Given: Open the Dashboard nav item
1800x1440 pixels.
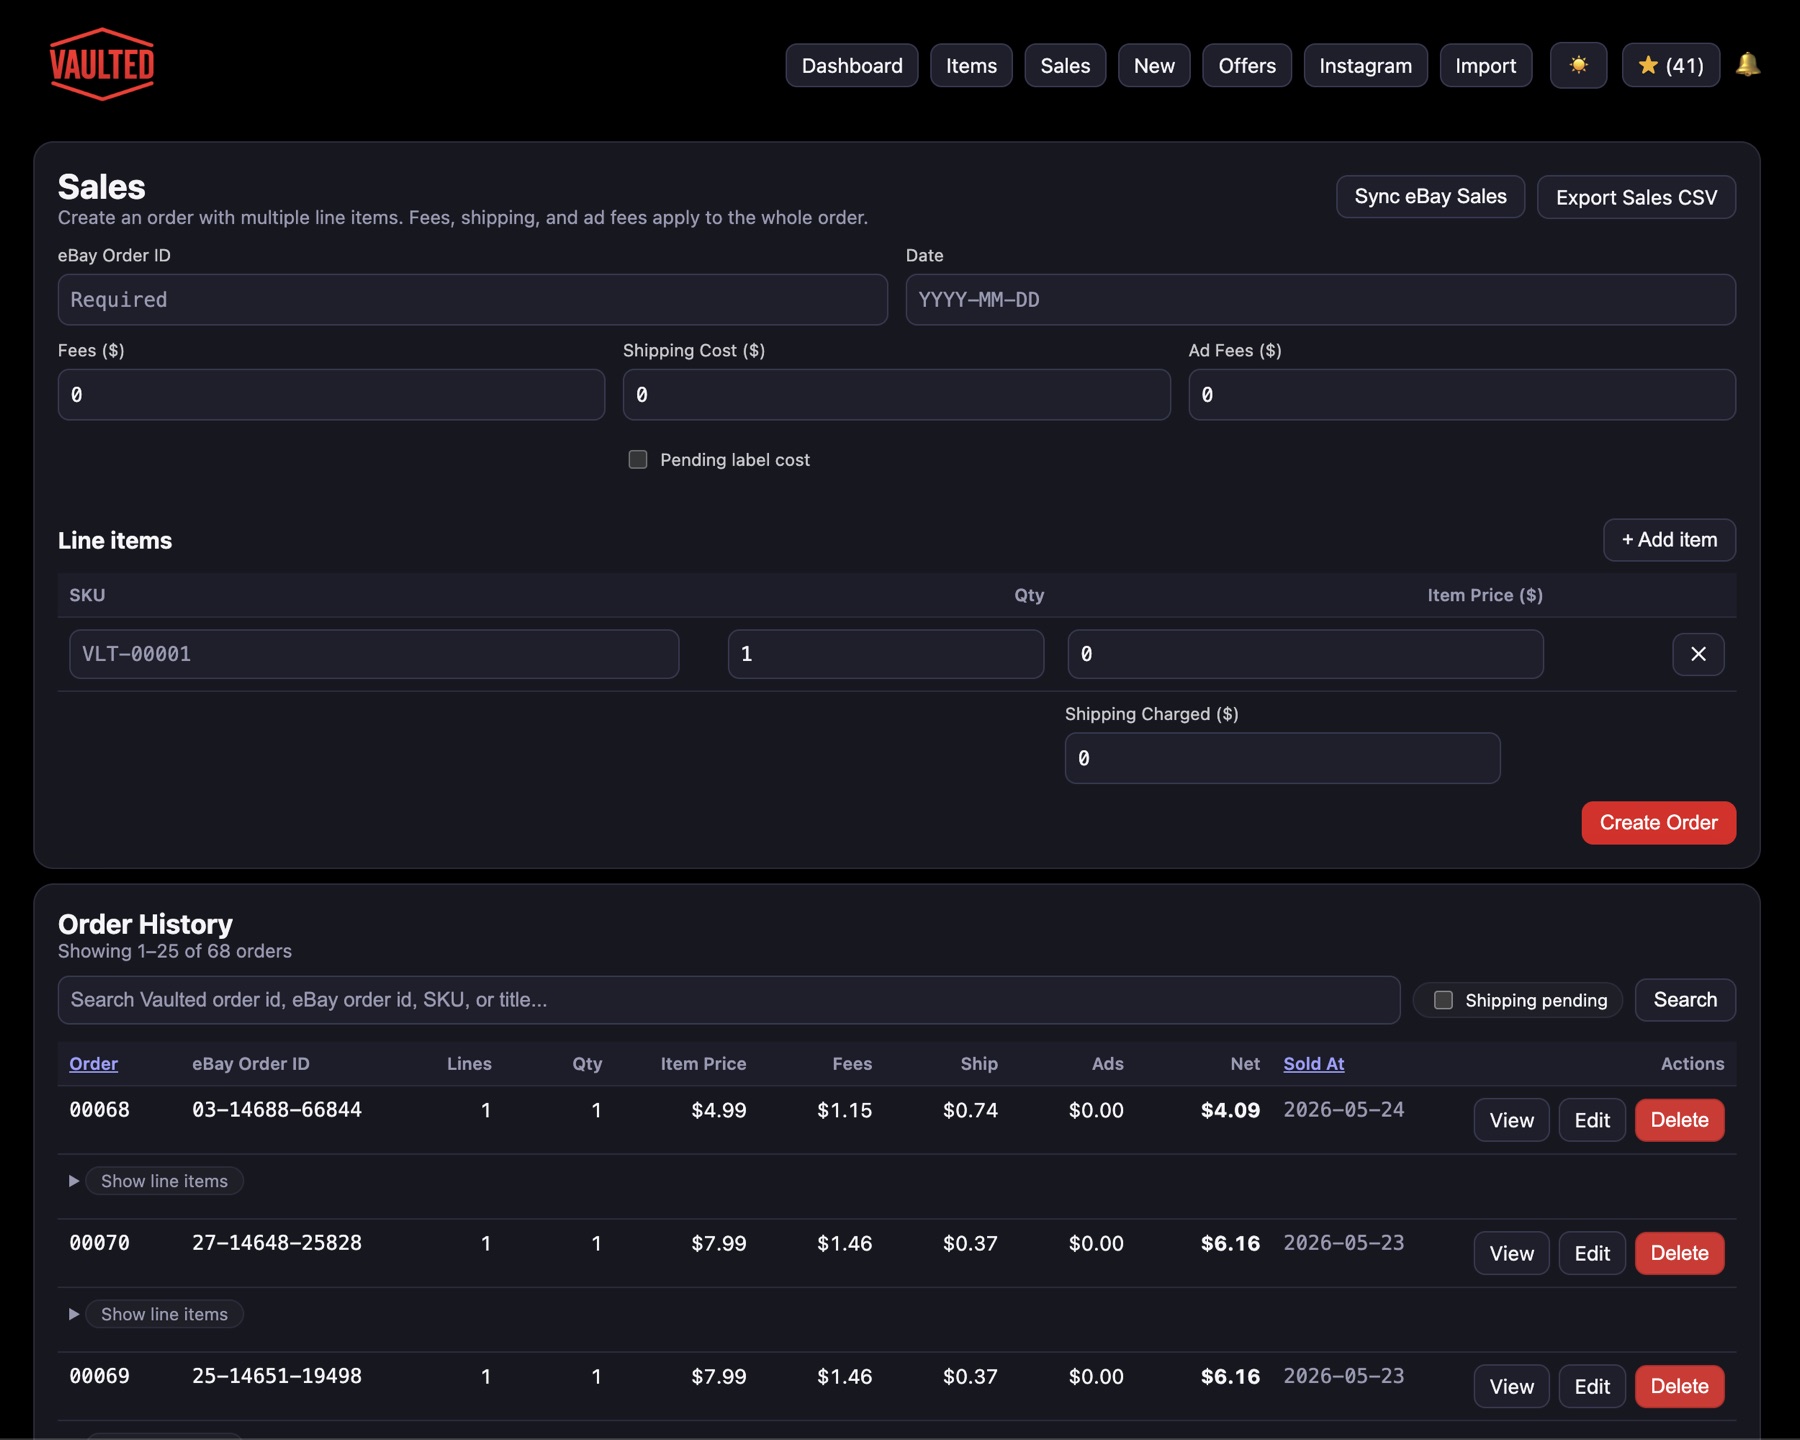Looking at the screenshot, I should pos(852,65).
